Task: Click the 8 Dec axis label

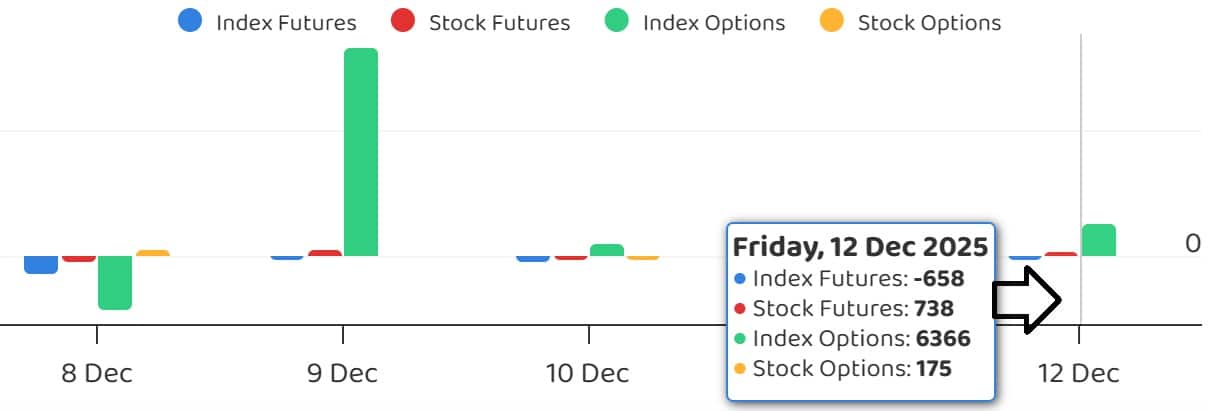Action: click(x=97, y=374)
